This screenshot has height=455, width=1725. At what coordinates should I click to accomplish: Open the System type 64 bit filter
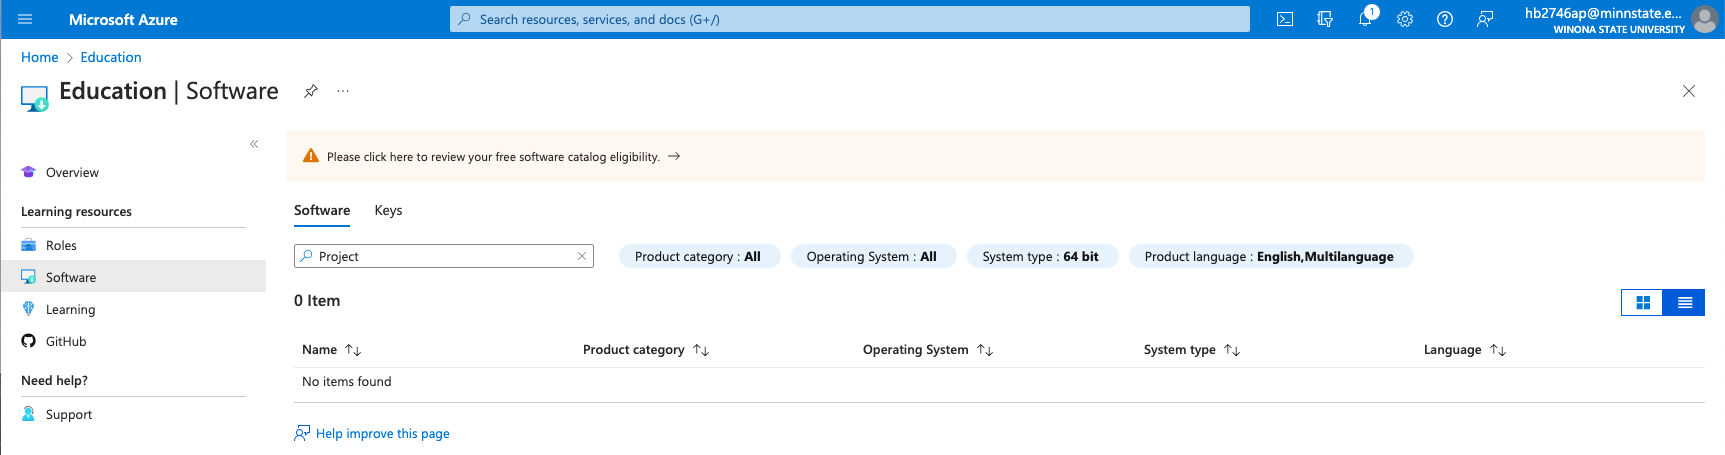click(1041, 256)
